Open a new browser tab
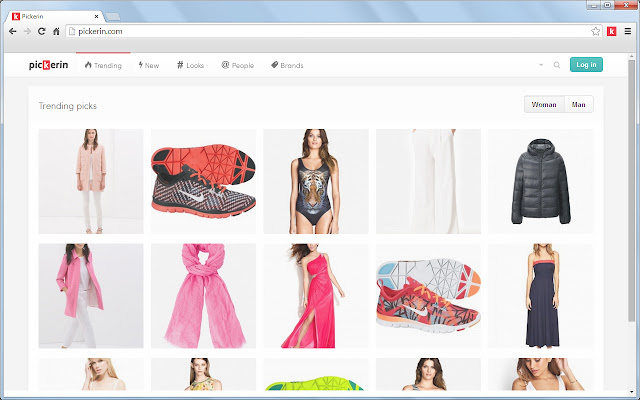Viewport: 640px width, 400px height. [x=112, y=16]
